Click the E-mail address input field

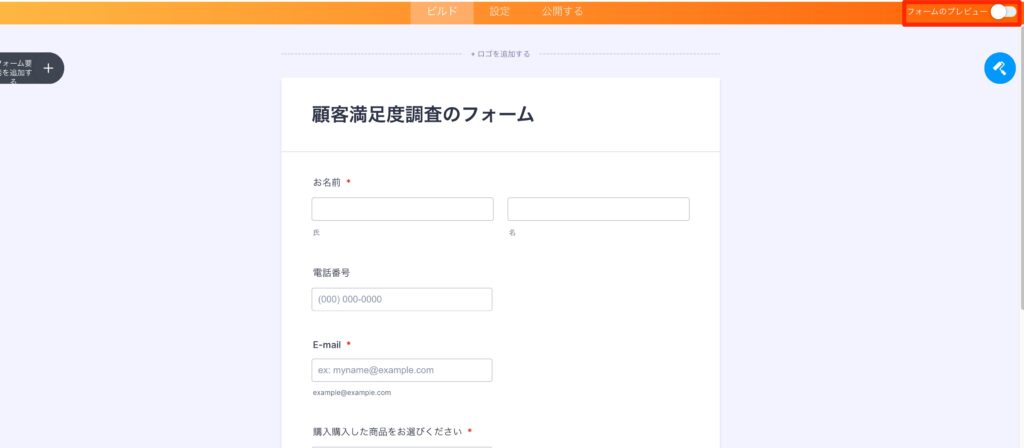402,370
